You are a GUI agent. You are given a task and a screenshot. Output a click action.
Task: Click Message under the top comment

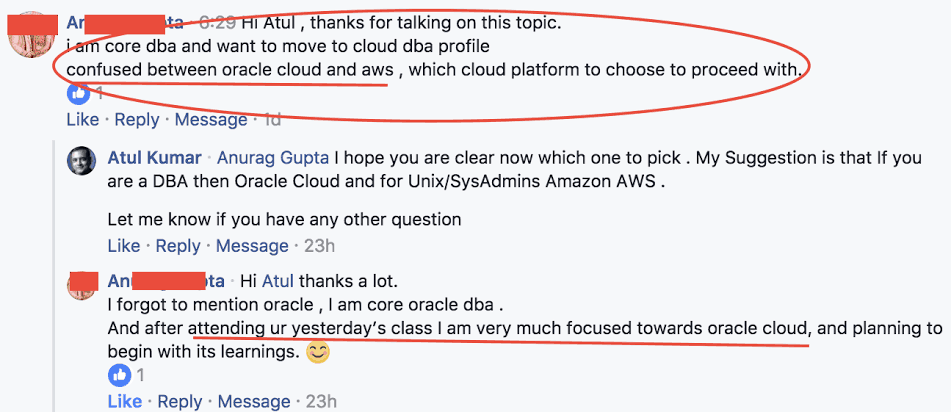coord(209,120)
